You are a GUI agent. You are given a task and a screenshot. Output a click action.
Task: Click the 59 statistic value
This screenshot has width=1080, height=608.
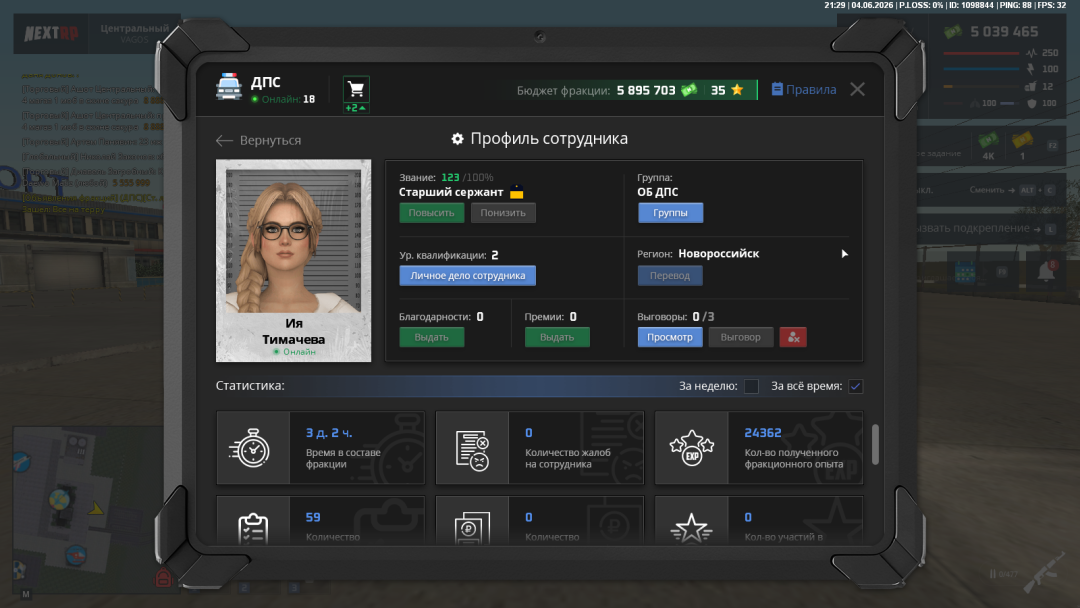point(313,517)
